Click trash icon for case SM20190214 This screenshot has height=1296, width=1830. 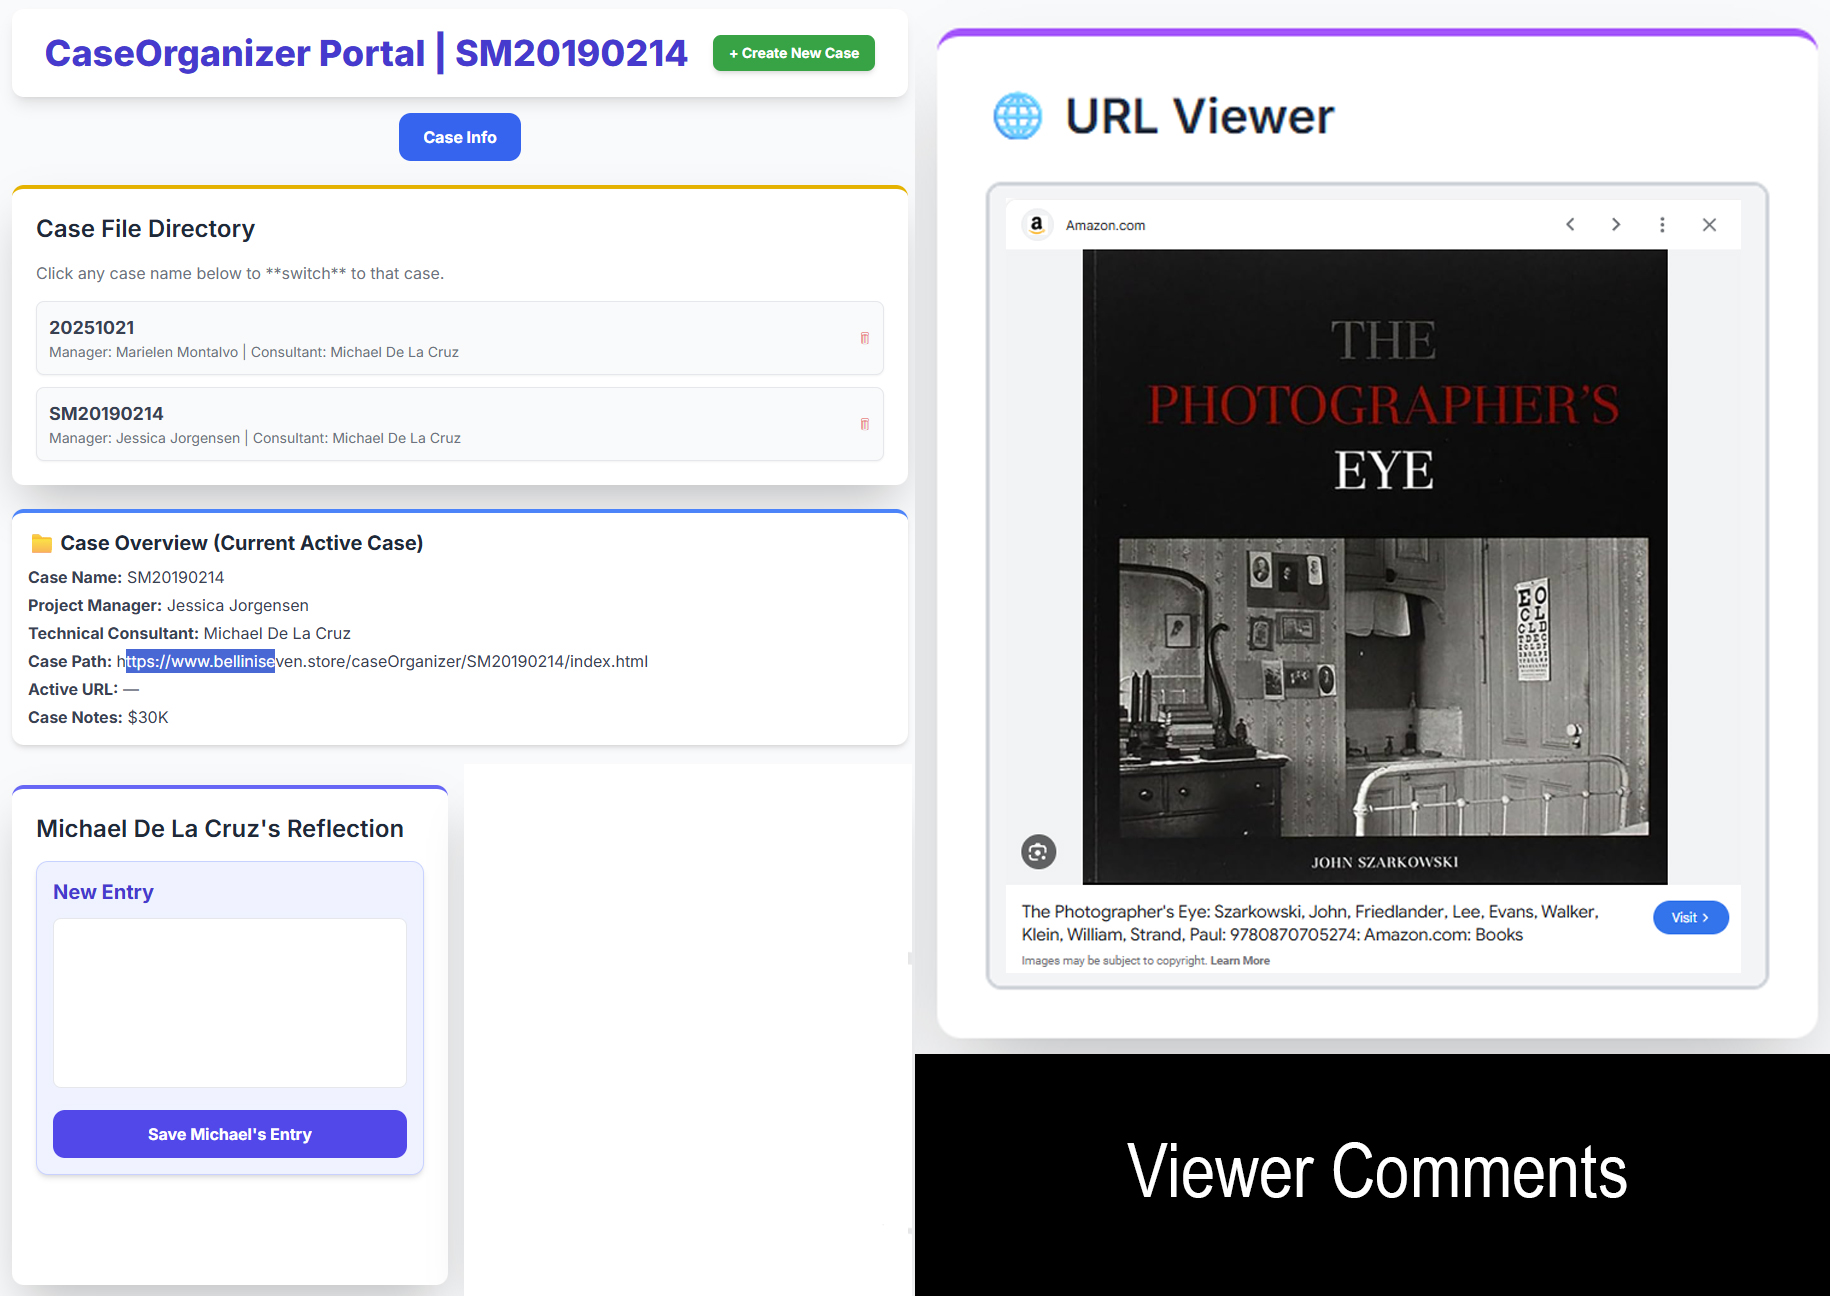point(864,424)
